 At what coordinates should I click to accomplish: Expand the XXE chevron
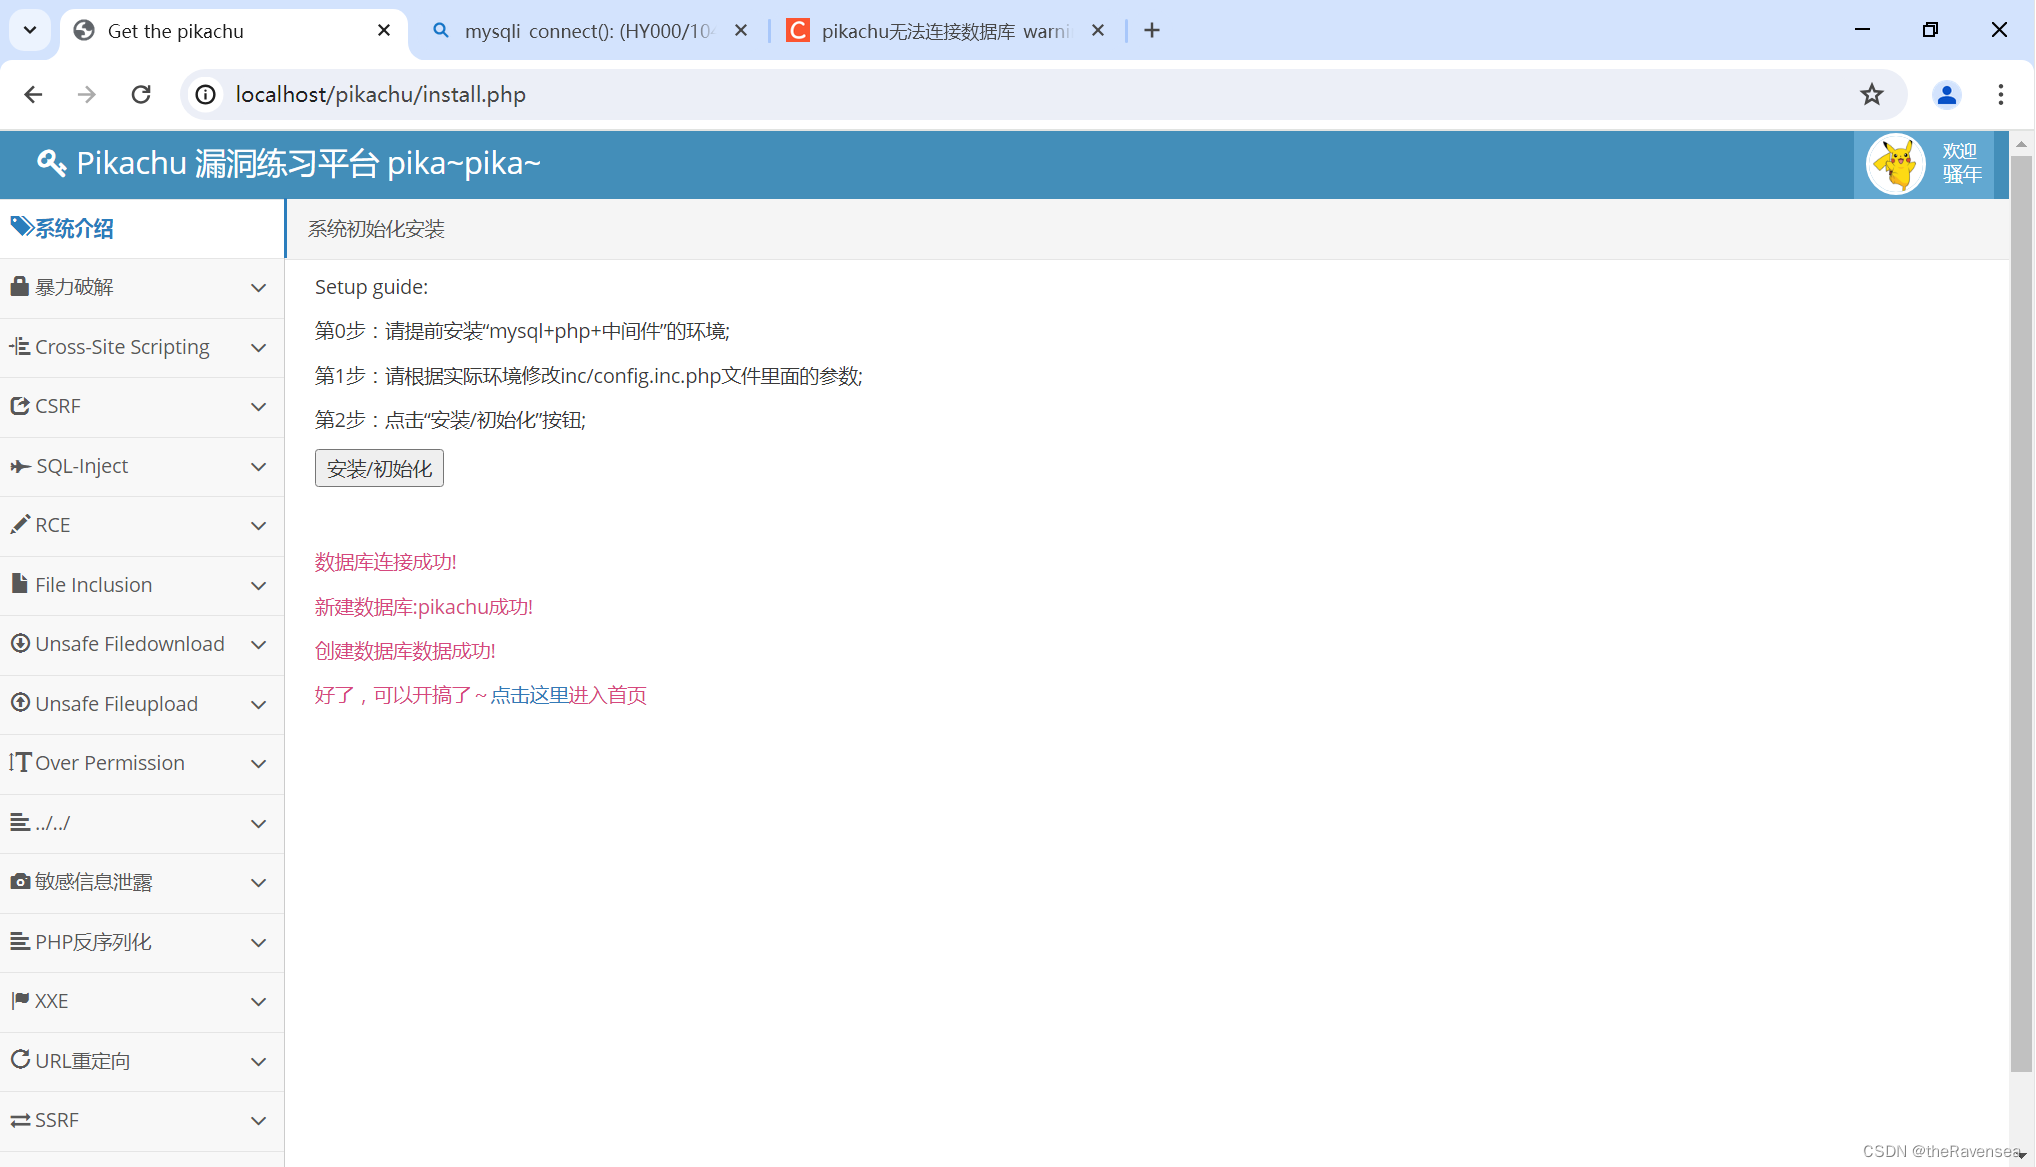[258, 1002]
